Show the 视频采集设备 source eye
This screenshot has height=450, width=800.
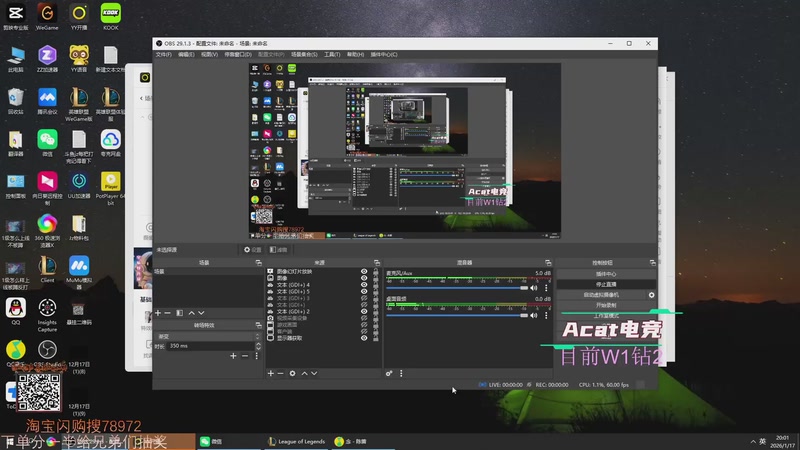364,318
